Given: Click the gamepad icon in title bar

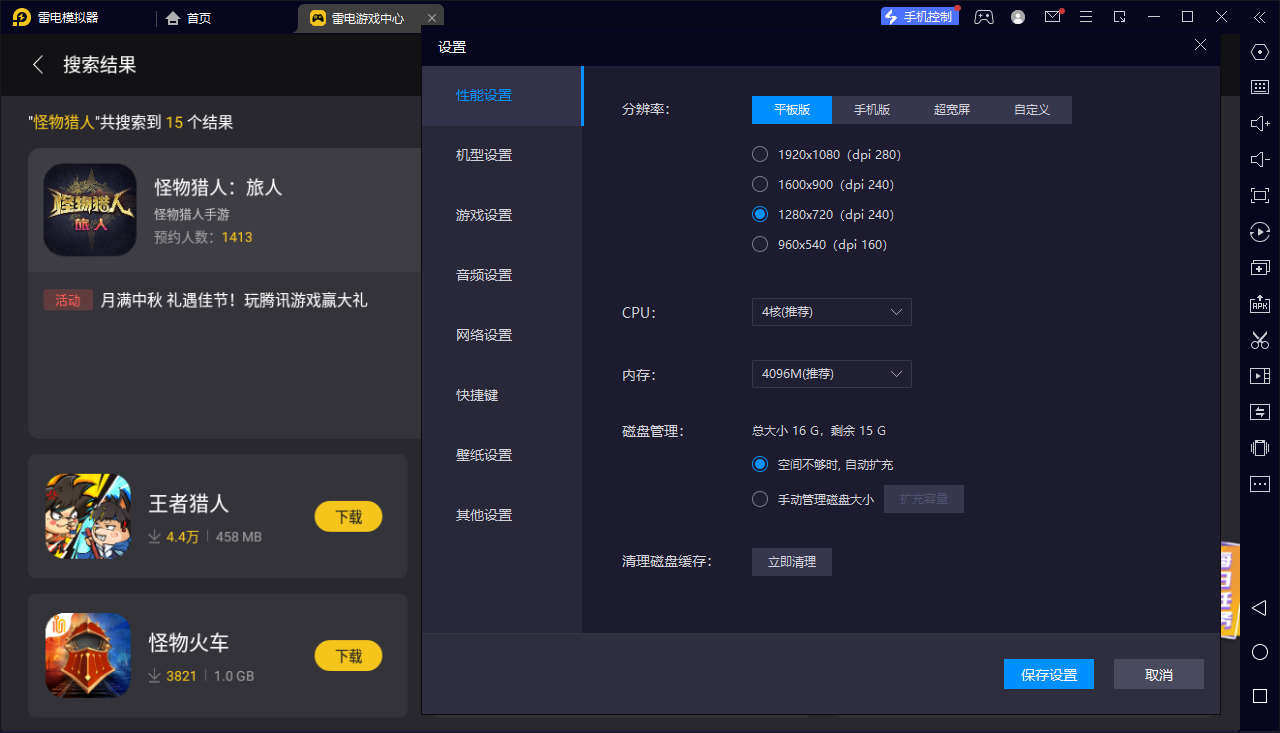Looking at the screenshot, I should 984,17.
